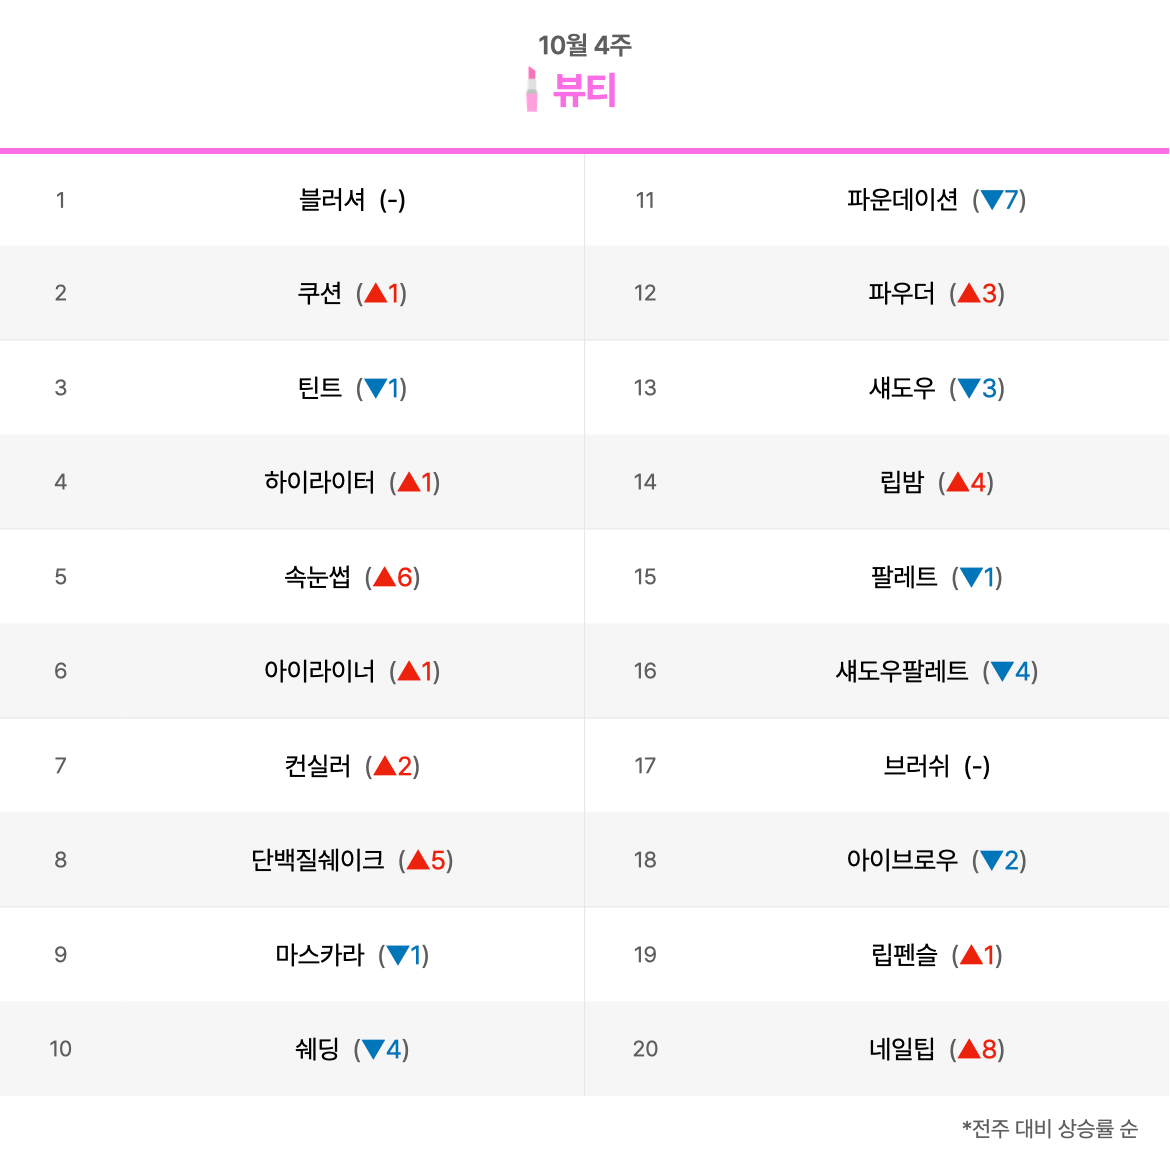Click the red up arrow beside 네일팁
Screen dimensions: 1170x1170
click(x=969, y=1049)
